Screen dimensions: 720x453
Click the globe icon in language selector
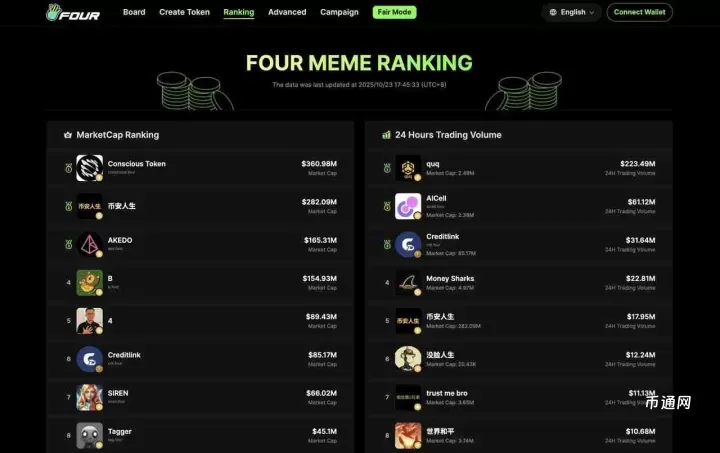tap(553, 12)
